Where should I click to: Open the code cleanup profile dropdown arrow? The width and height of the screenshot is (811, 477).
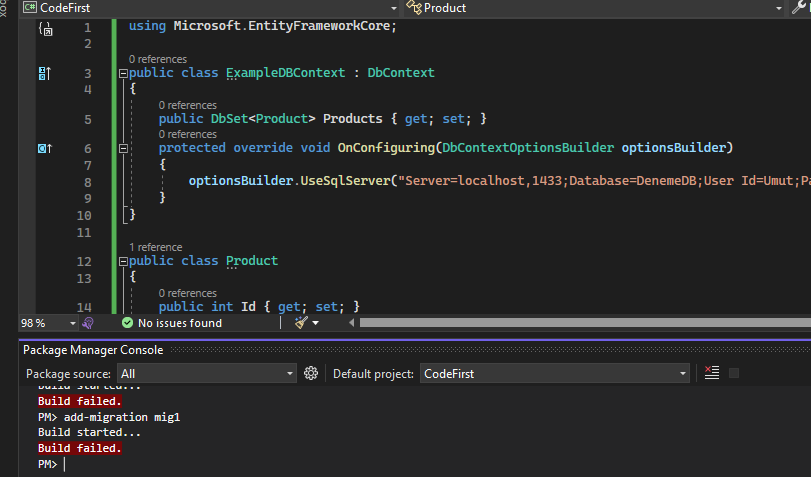pos(316,323)
